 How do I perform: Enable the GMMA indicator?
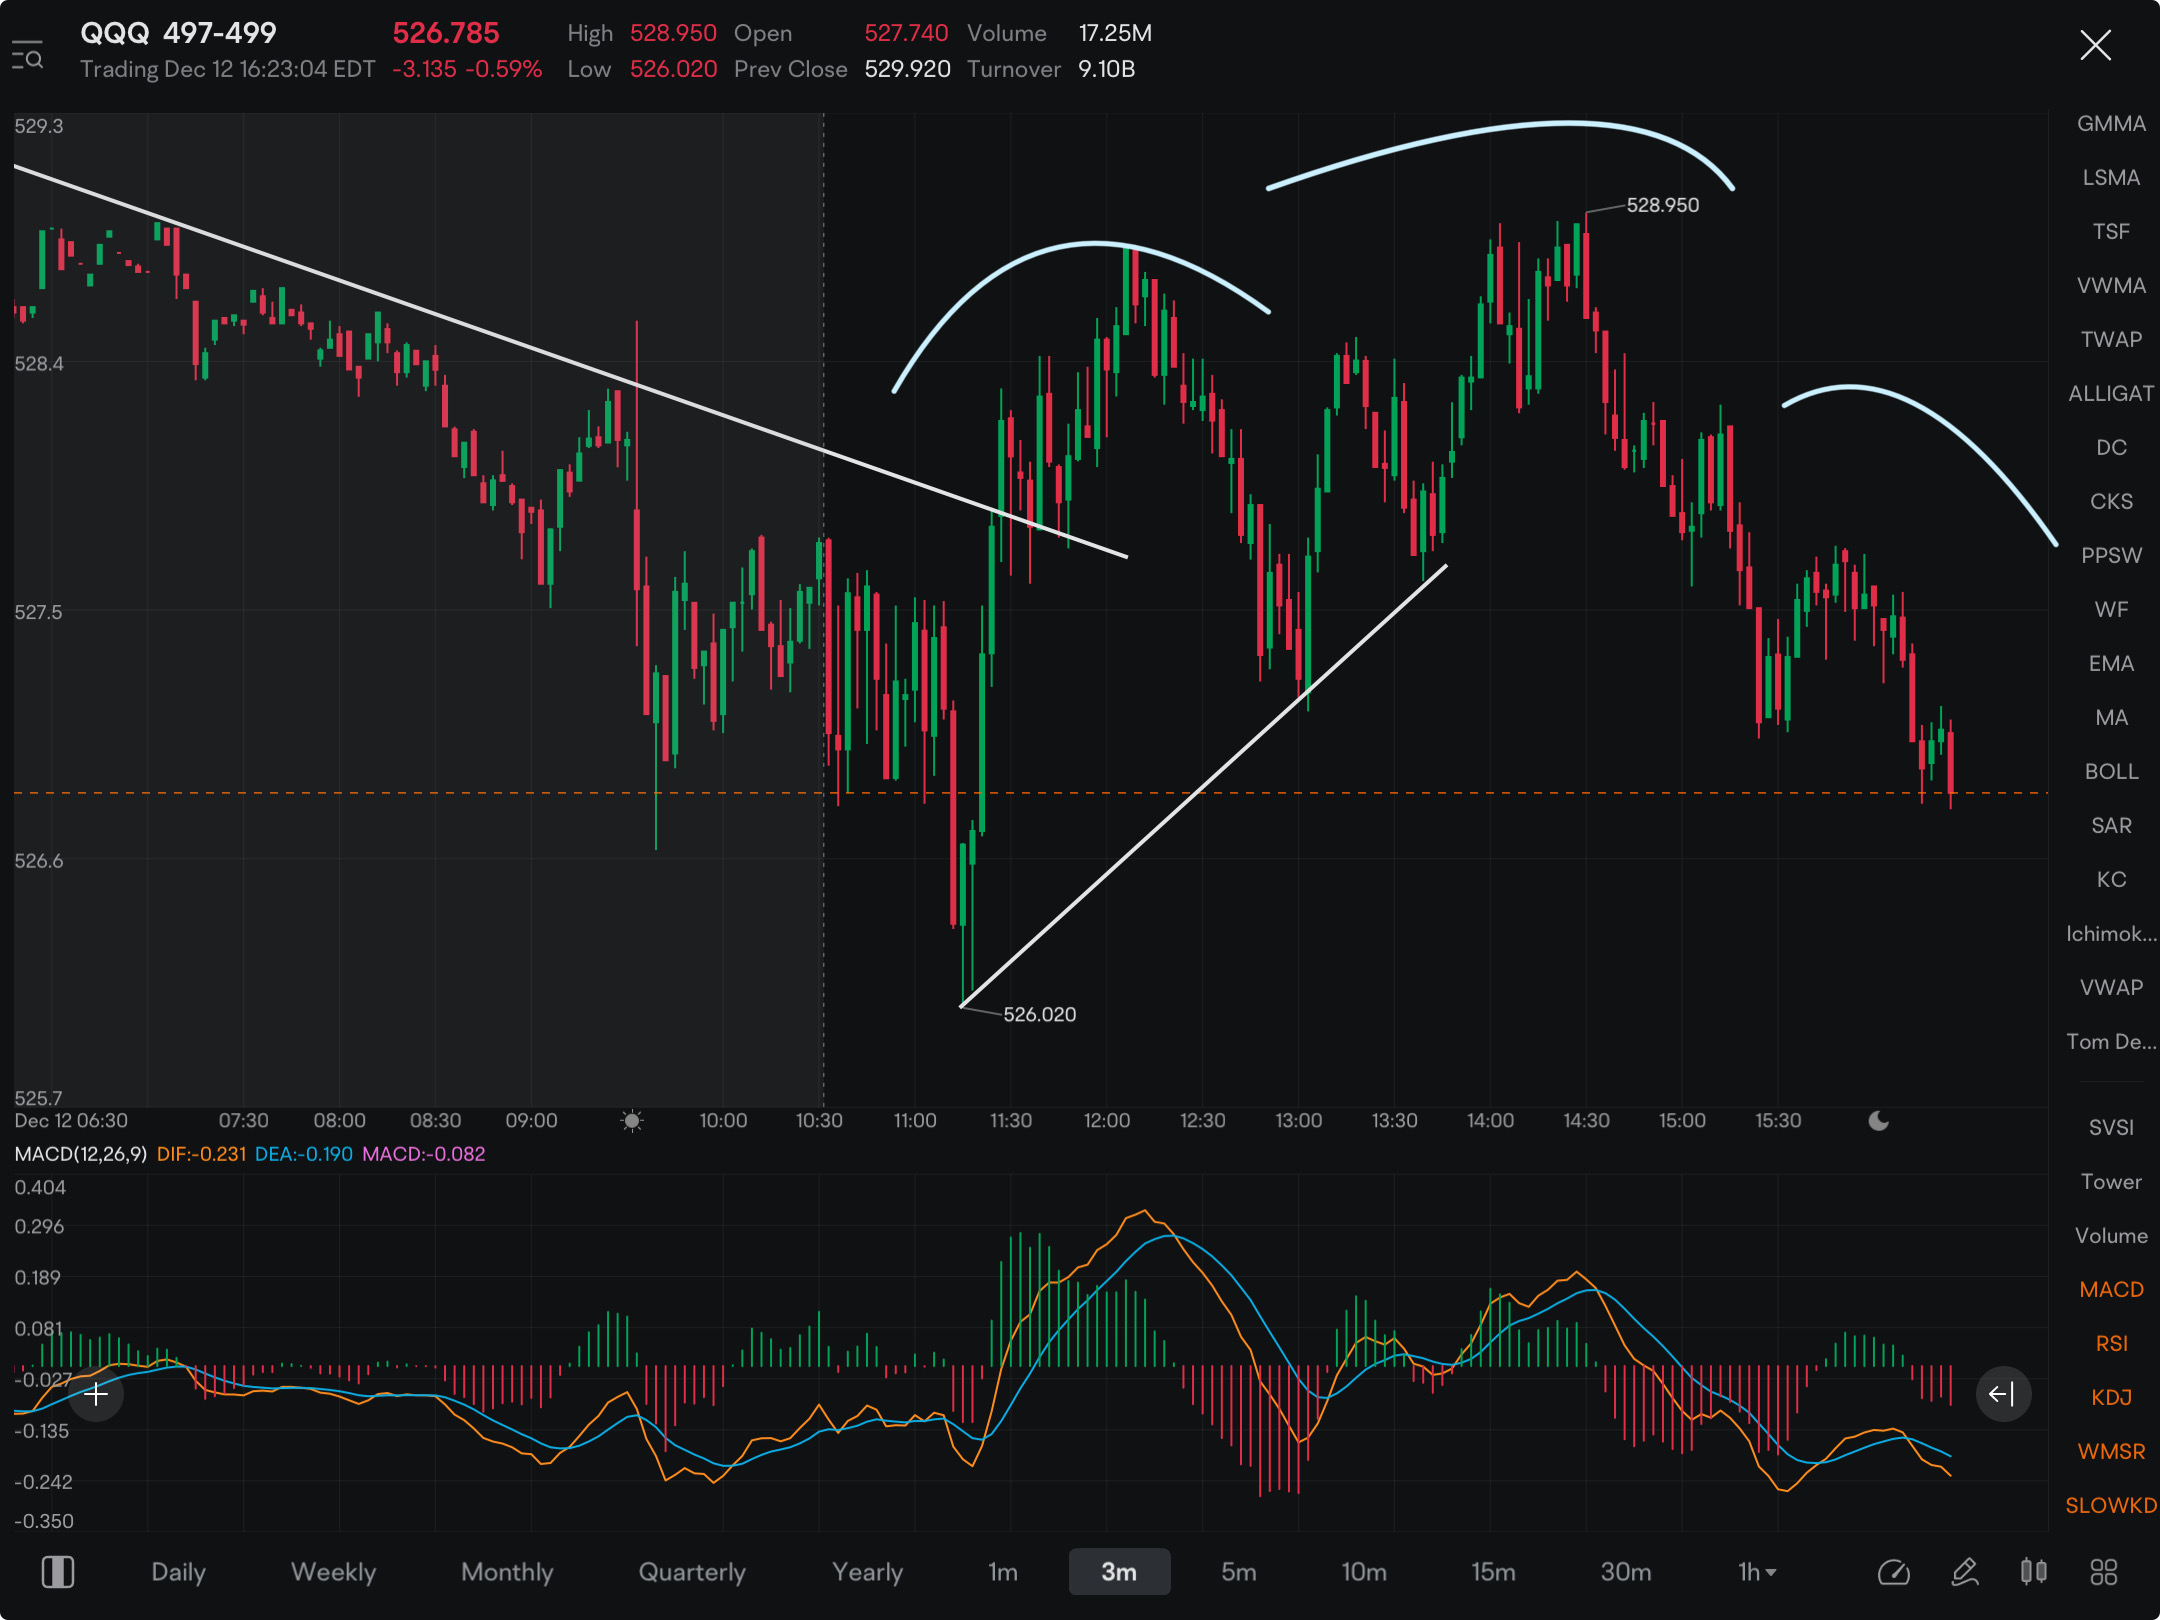tap(2111, 124)
